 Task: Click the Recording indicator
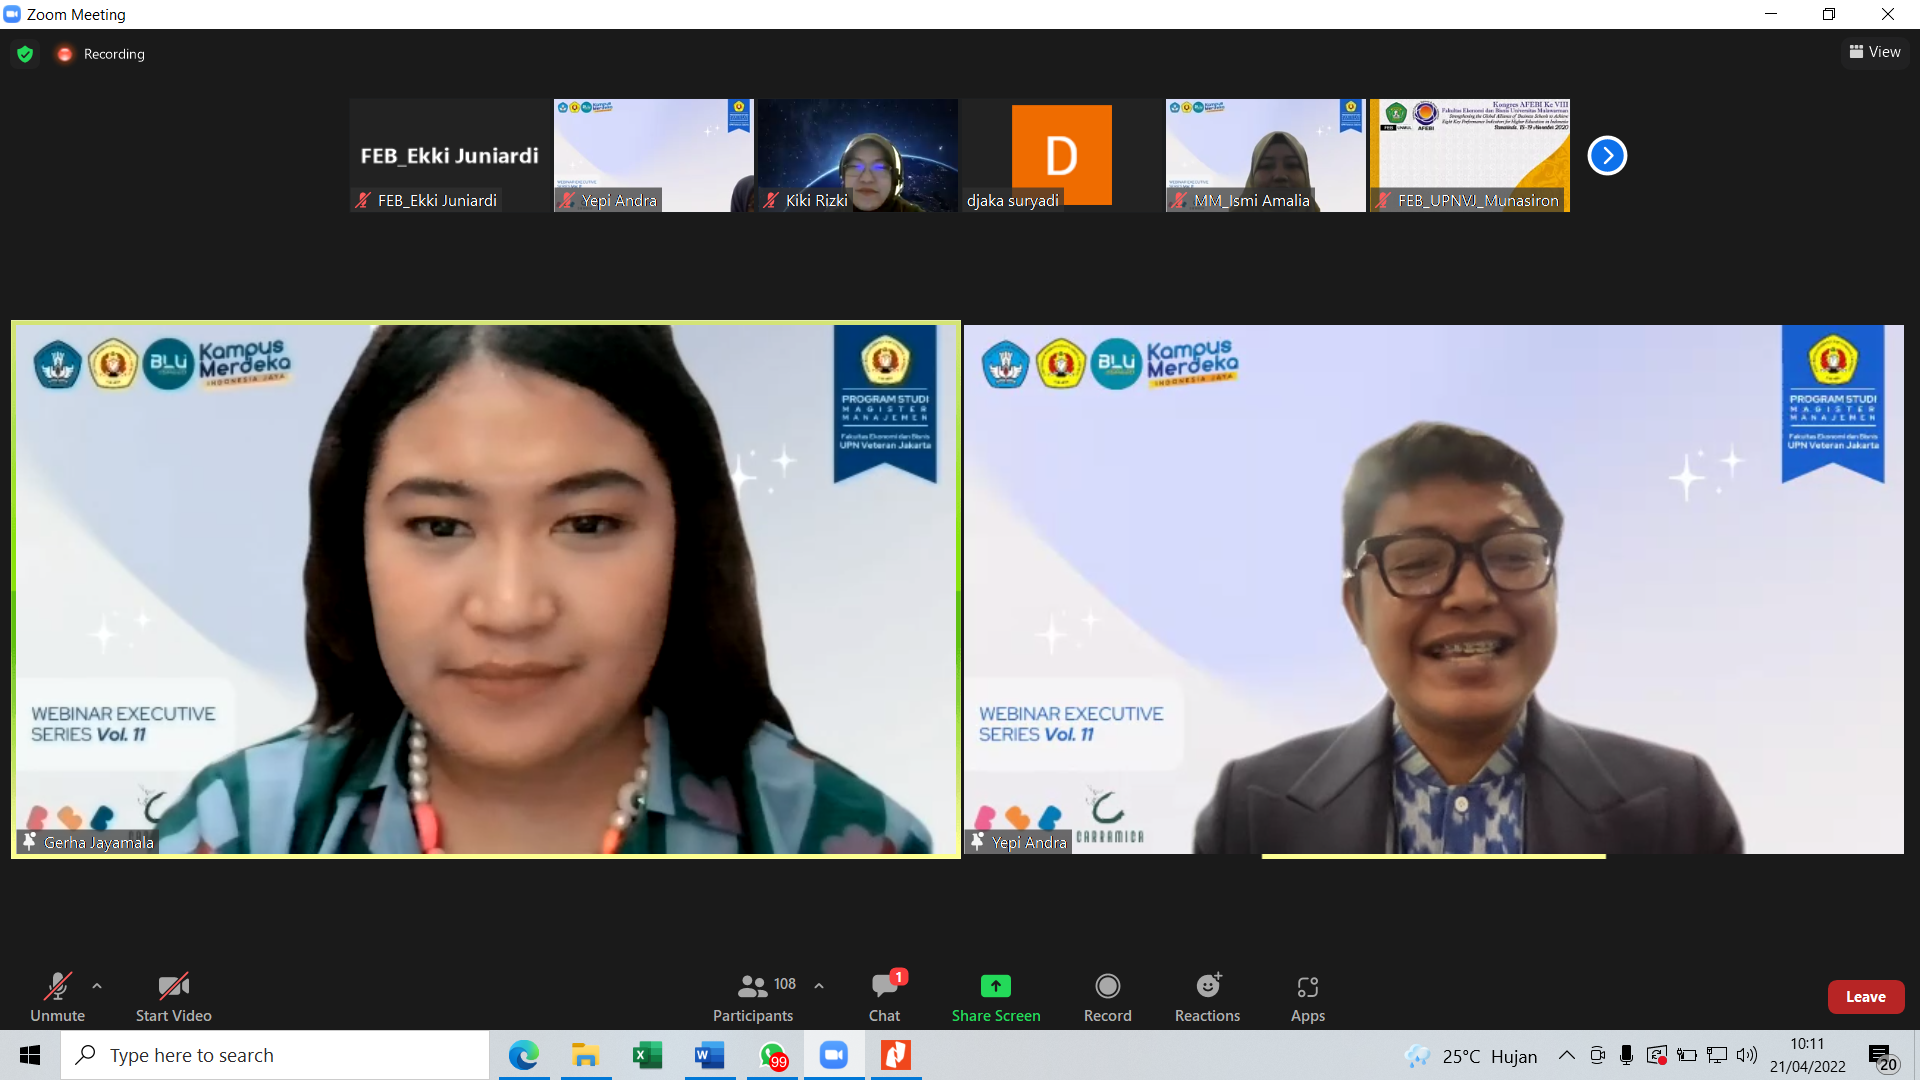pos(100,54)
